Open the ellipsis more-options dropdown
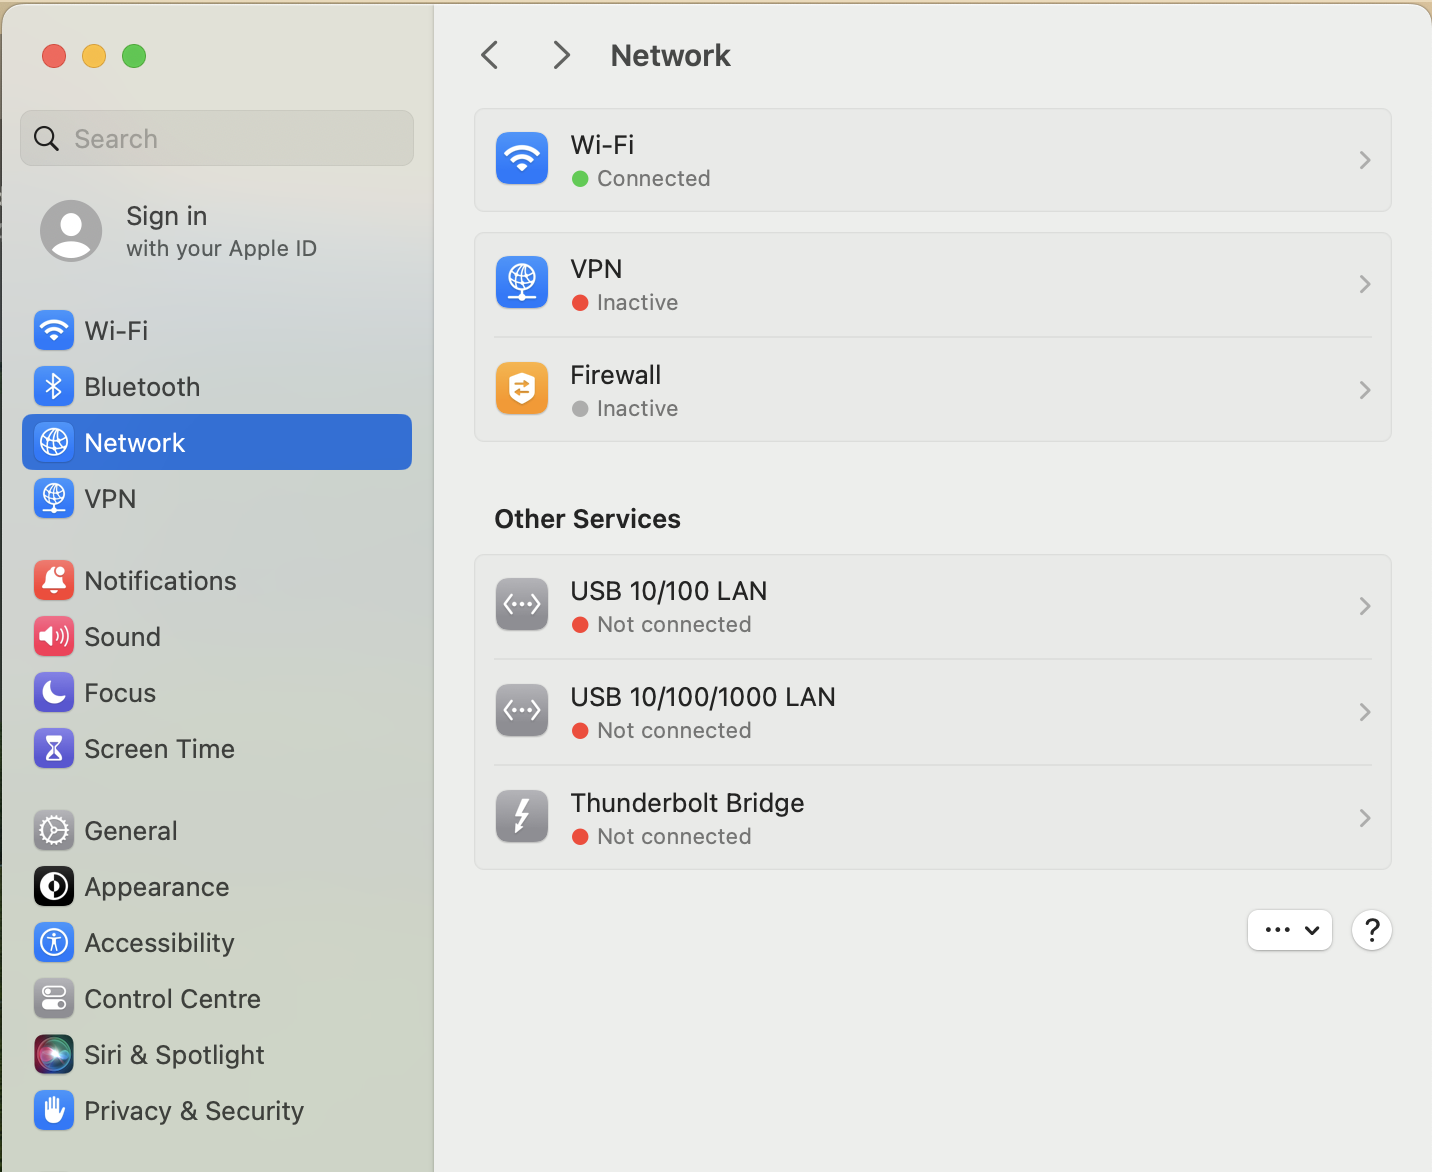The height and width of the screenshot is (1172, 1432). (1289, 930)
